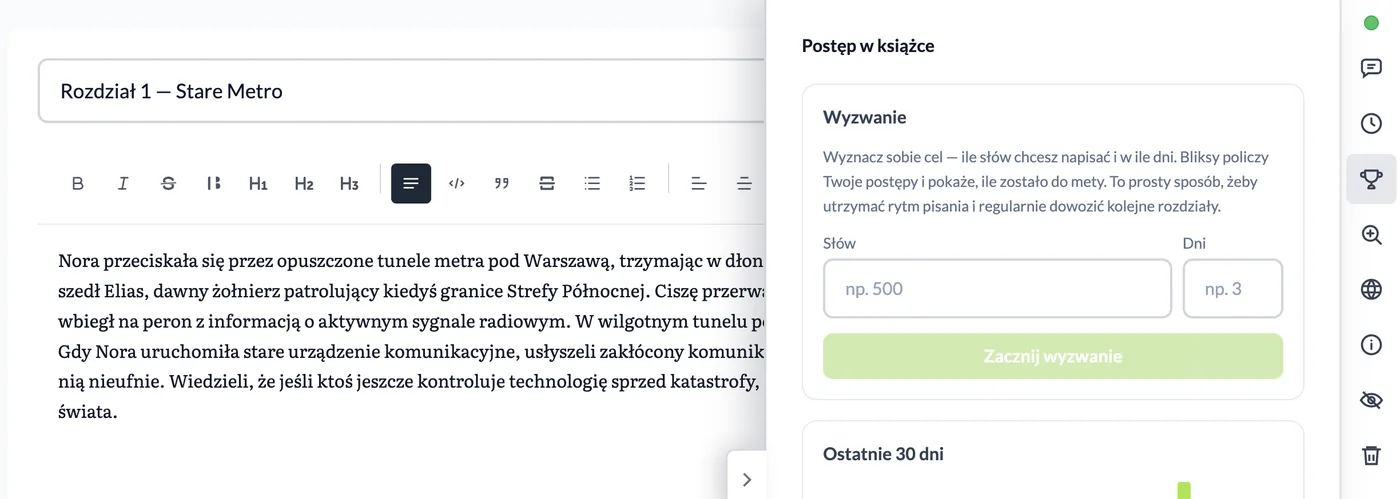This screenshot has width=1400, height=499.
Task: Open the search magnifier icon in the sidebar
Action: coord(1371,235)
